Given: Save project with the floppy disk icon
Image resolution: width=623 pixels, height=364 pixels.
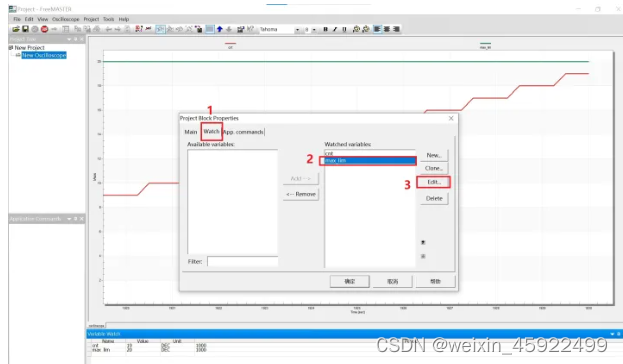Looking at the screenshot, I should [x=25, y=29].
